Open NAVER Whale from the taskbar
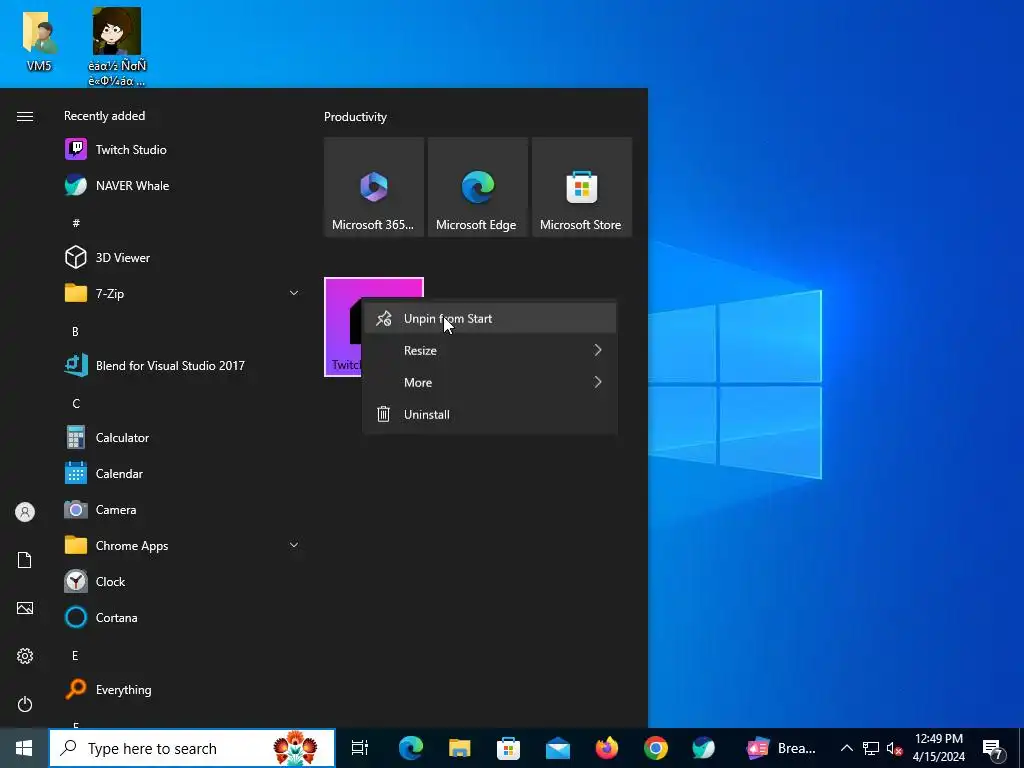Screen dimensions: 1024x768 (703, 748)
